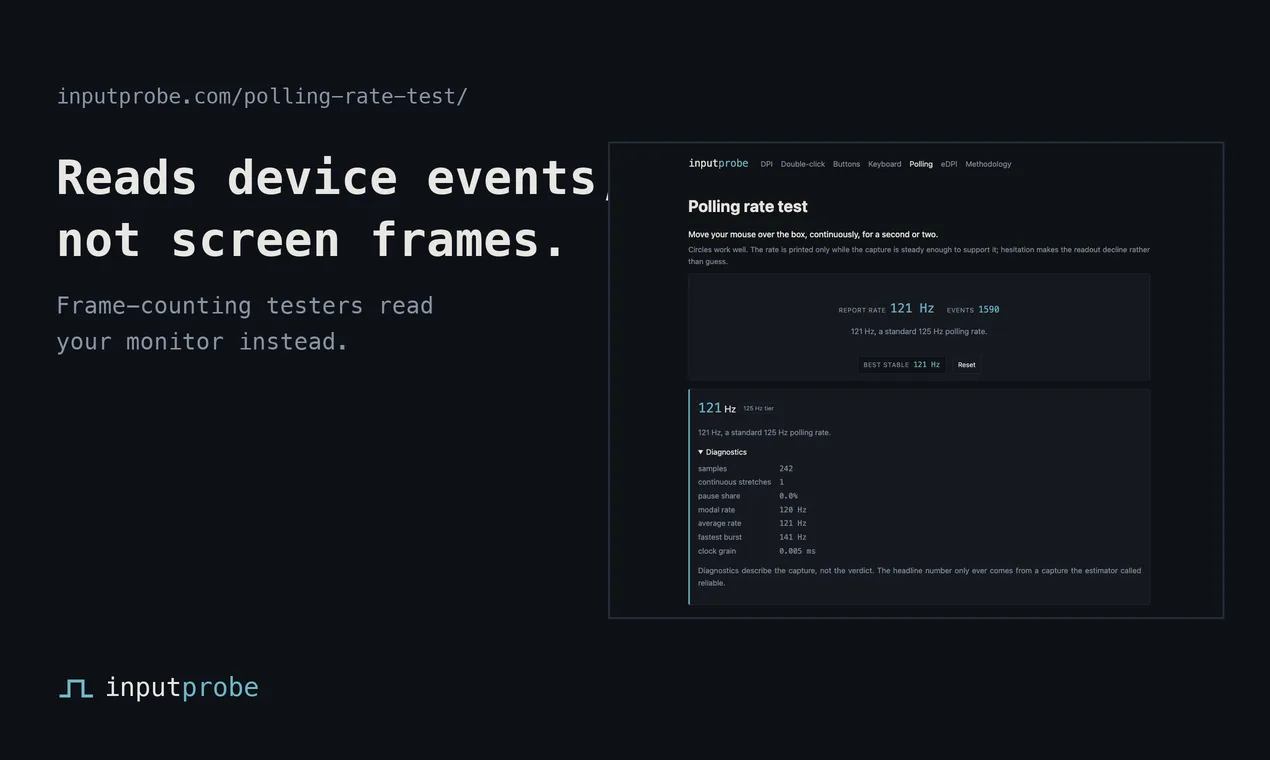Select the samples value 242

[x=786, y=469]
